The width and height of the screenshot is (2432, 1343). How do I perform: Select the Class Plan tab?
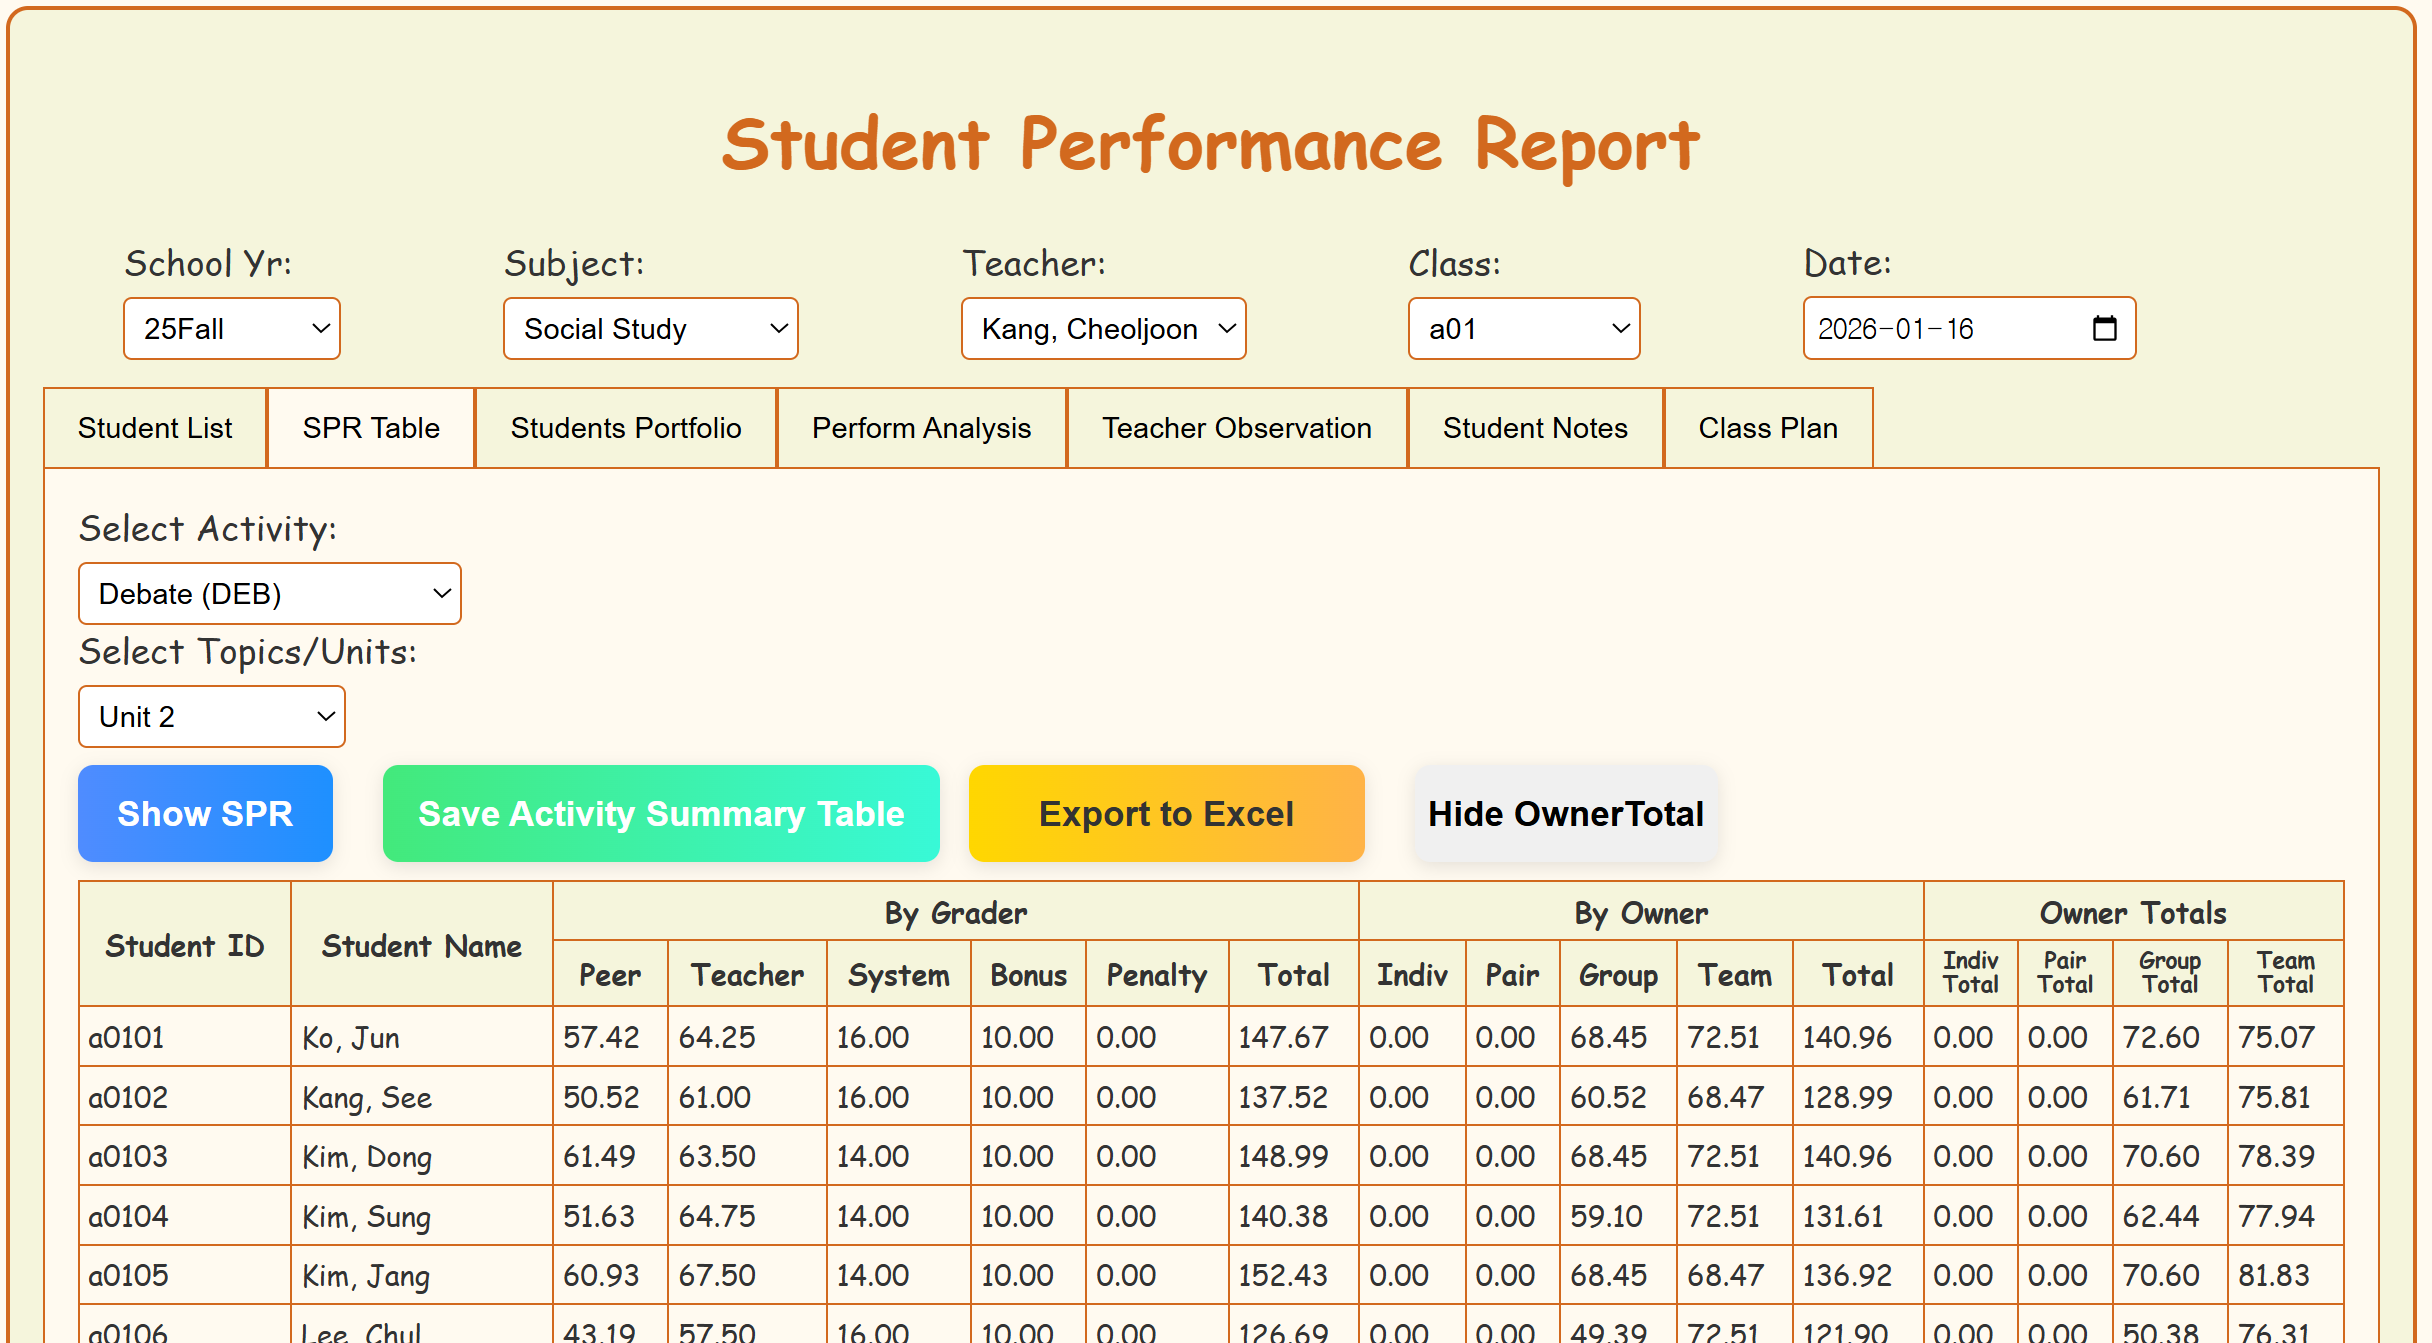point(1768,428)
